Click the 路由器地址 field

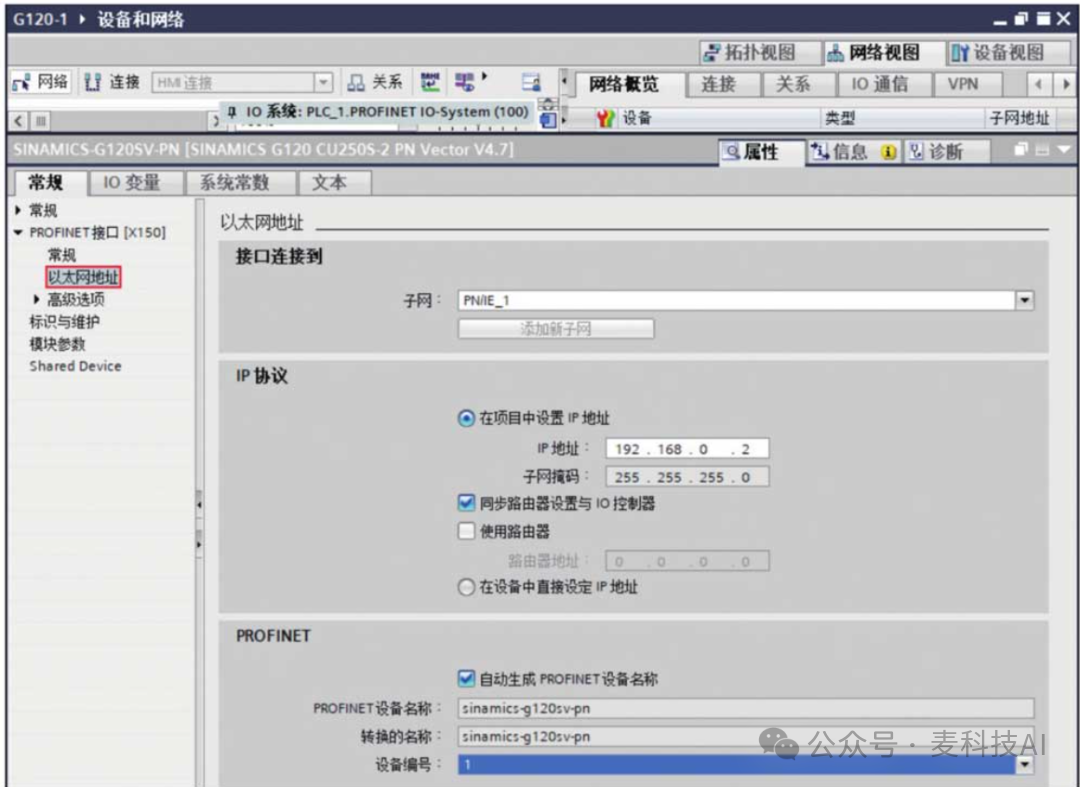(687, 561)
